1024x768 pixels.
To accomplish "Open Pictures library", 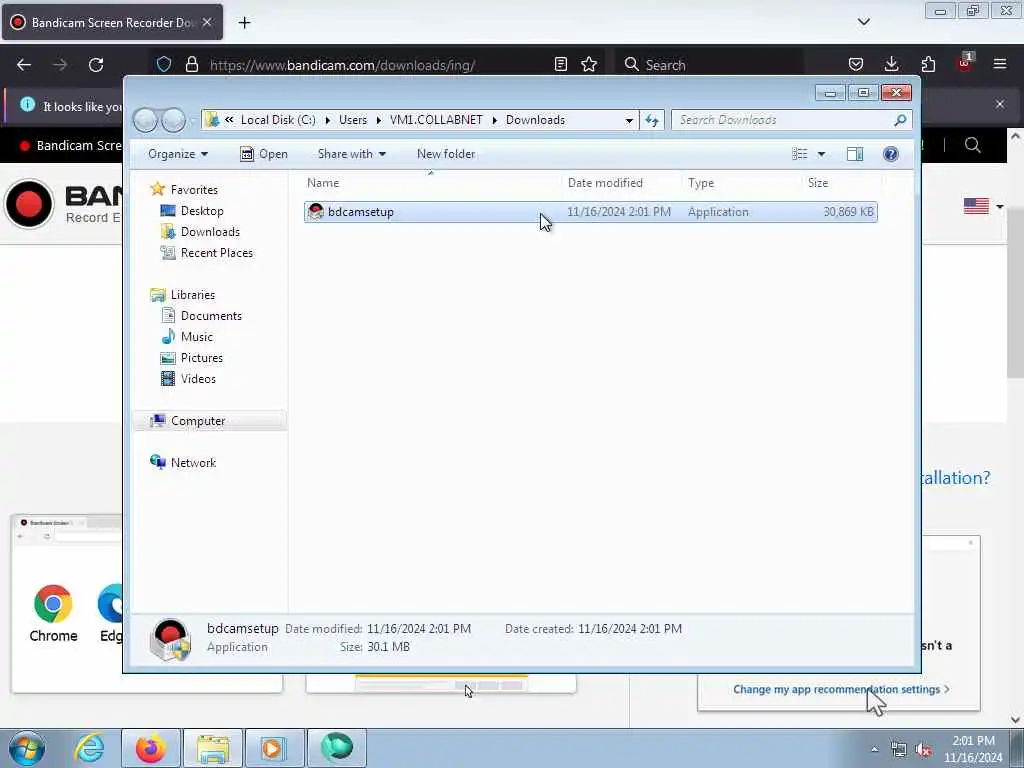I will point(201,358).
